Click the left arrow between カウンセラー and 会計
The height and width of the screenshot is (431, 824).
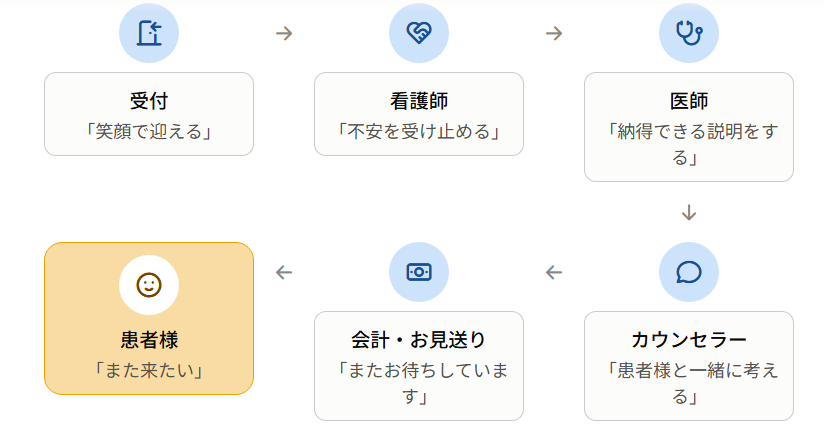click(554, 272)
